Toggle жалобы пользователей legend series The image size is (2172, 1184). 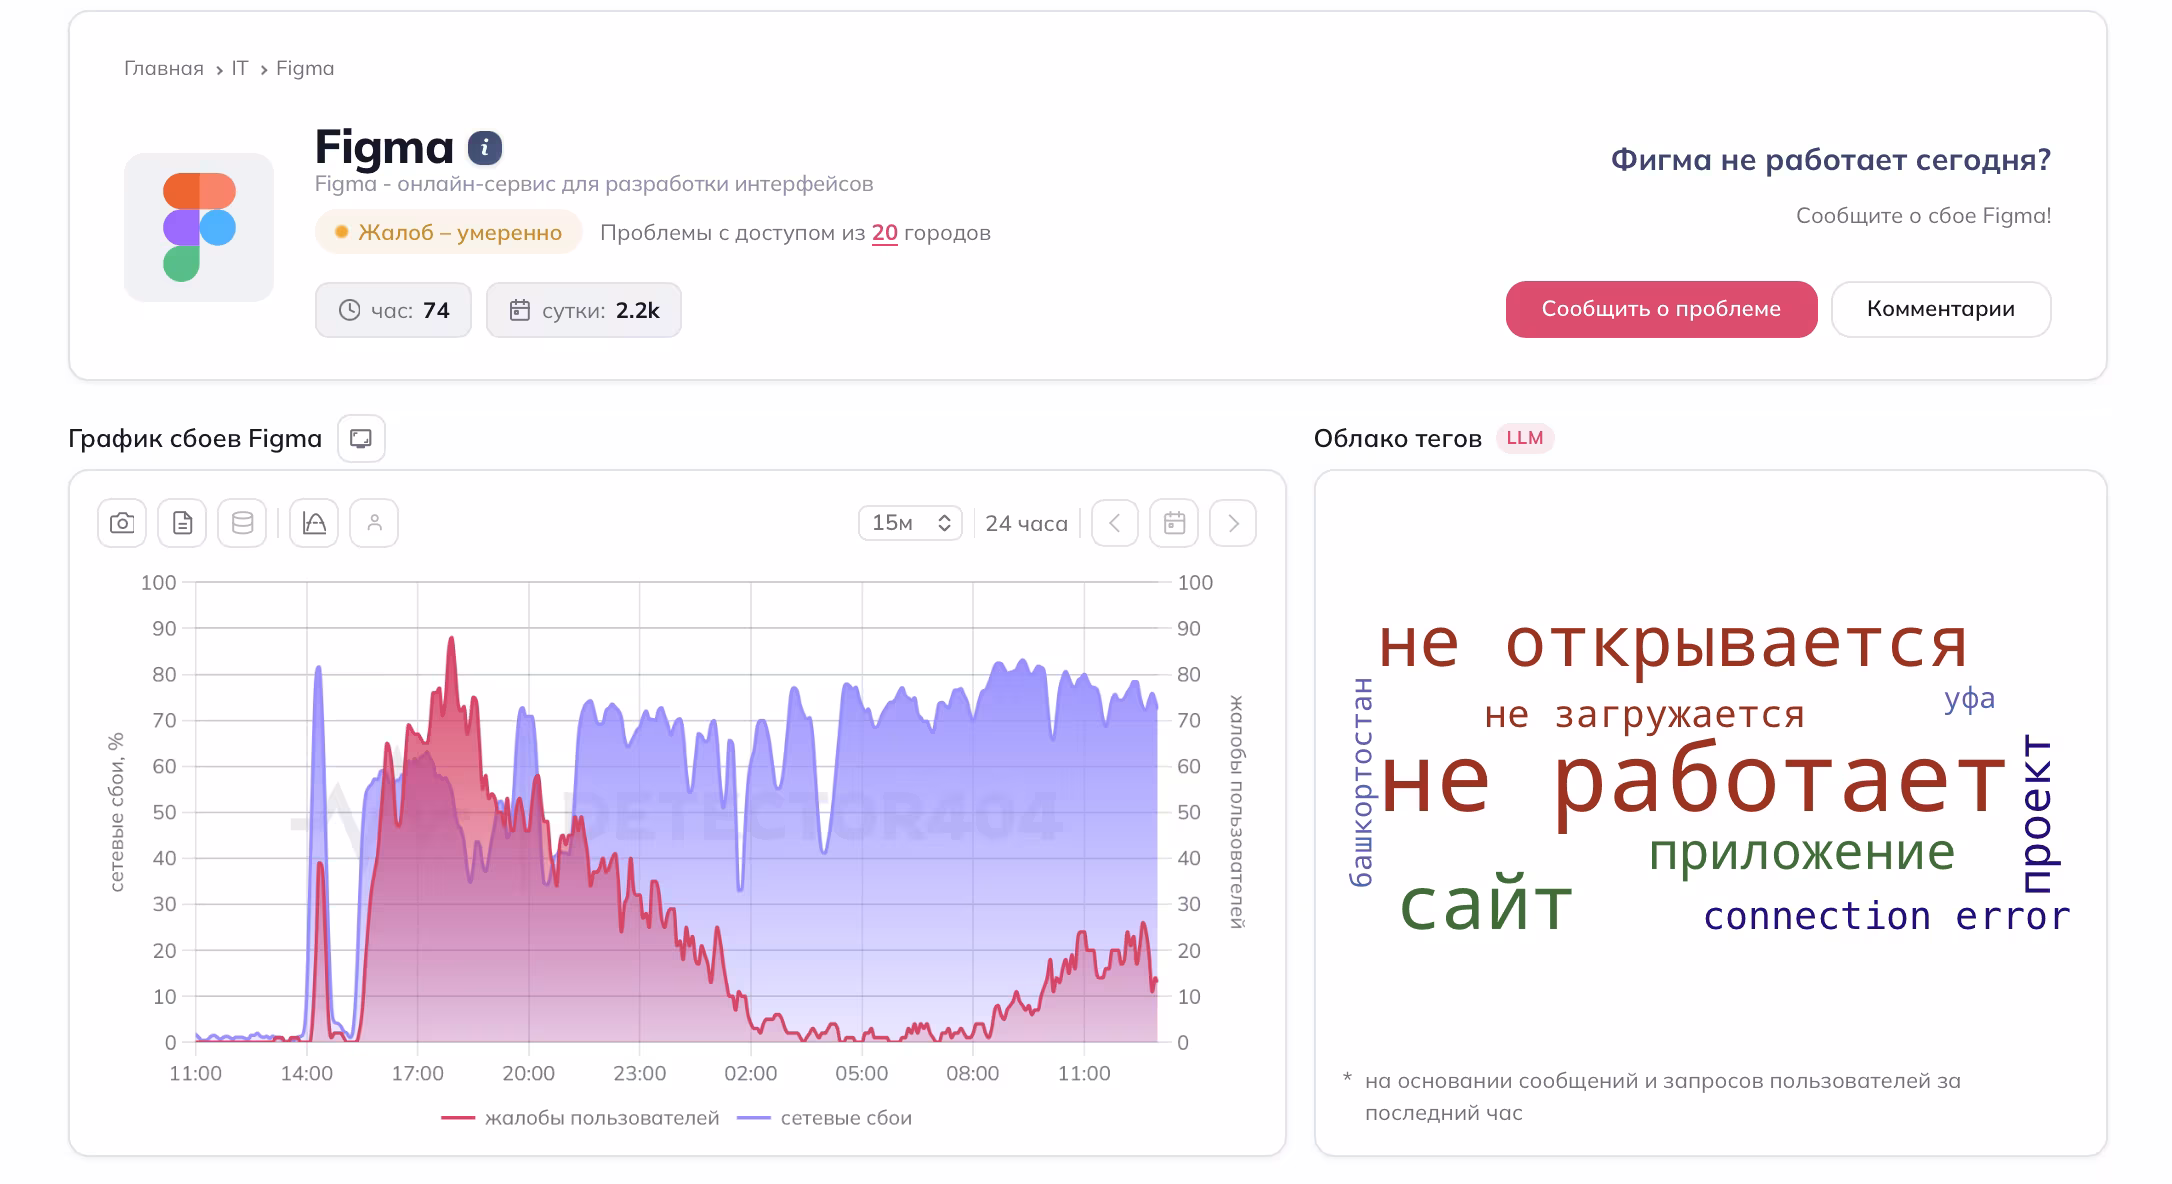point(580,1118)
